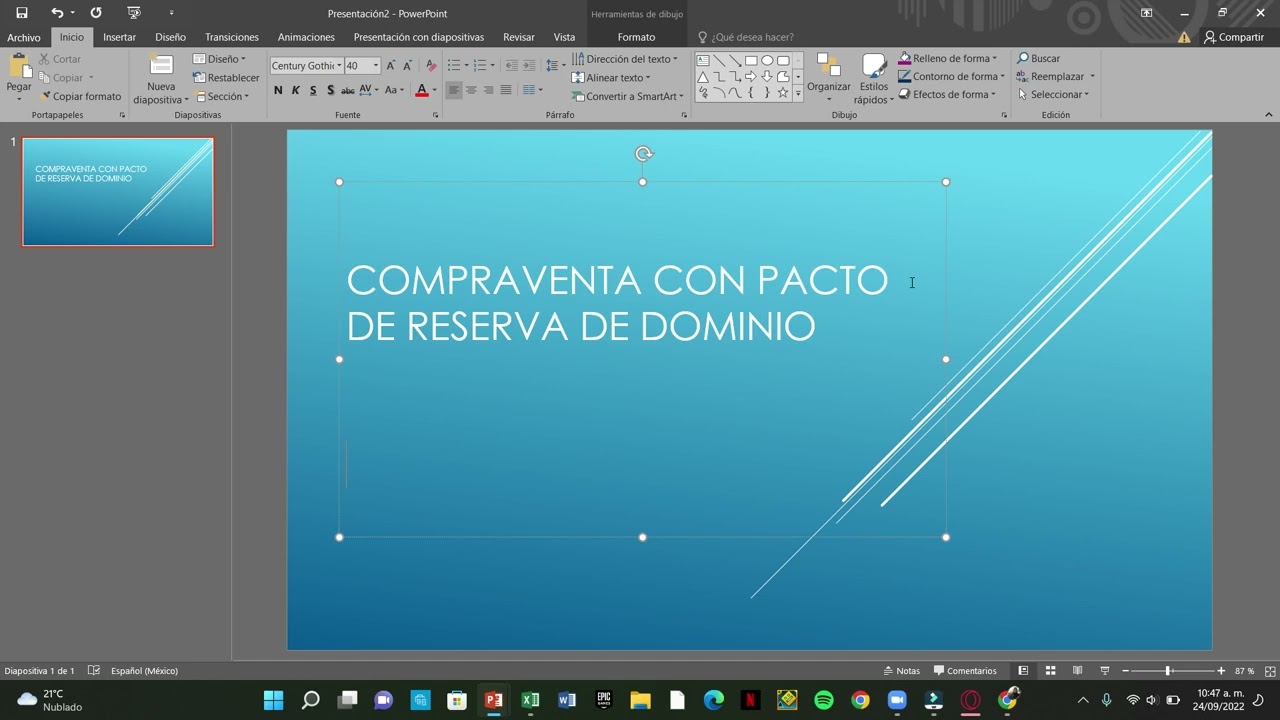The image size is (1280, 720).
Task: Toggle strikethrough (abc) formatting
Action: (x=347, y=90)
